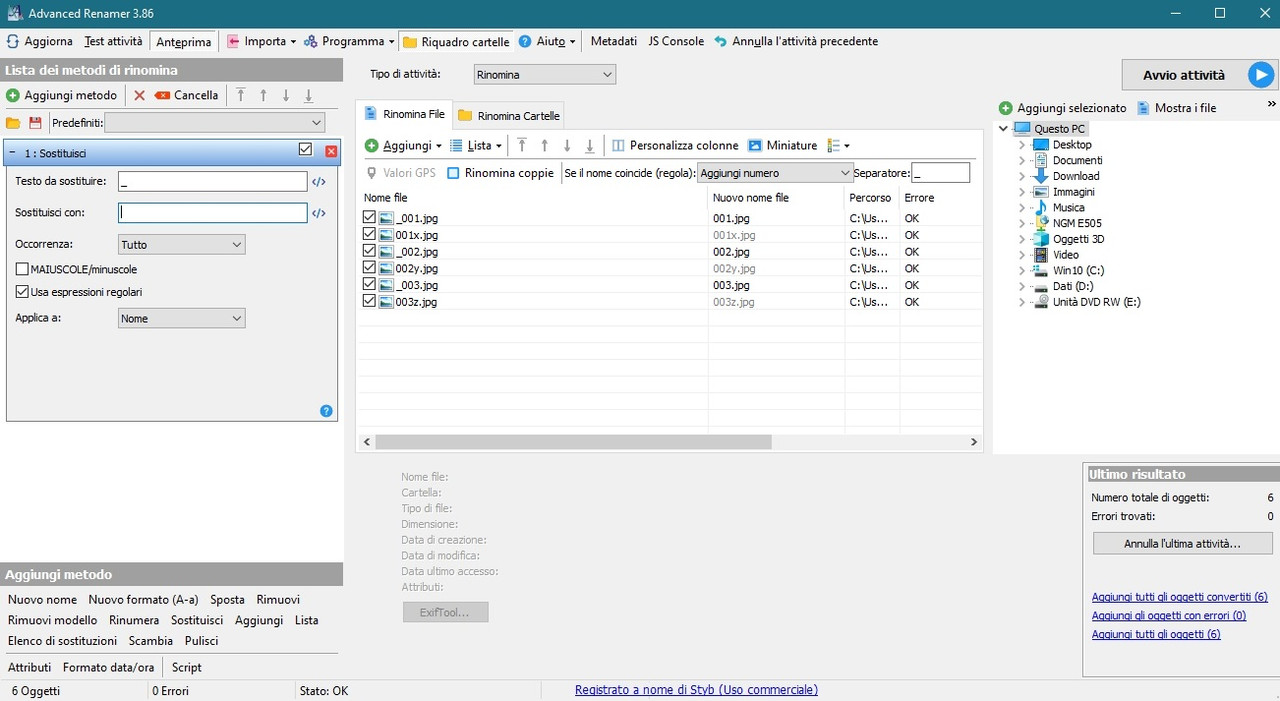Click Aggiungi gli oggetti con errori link

coord(1169,616)
